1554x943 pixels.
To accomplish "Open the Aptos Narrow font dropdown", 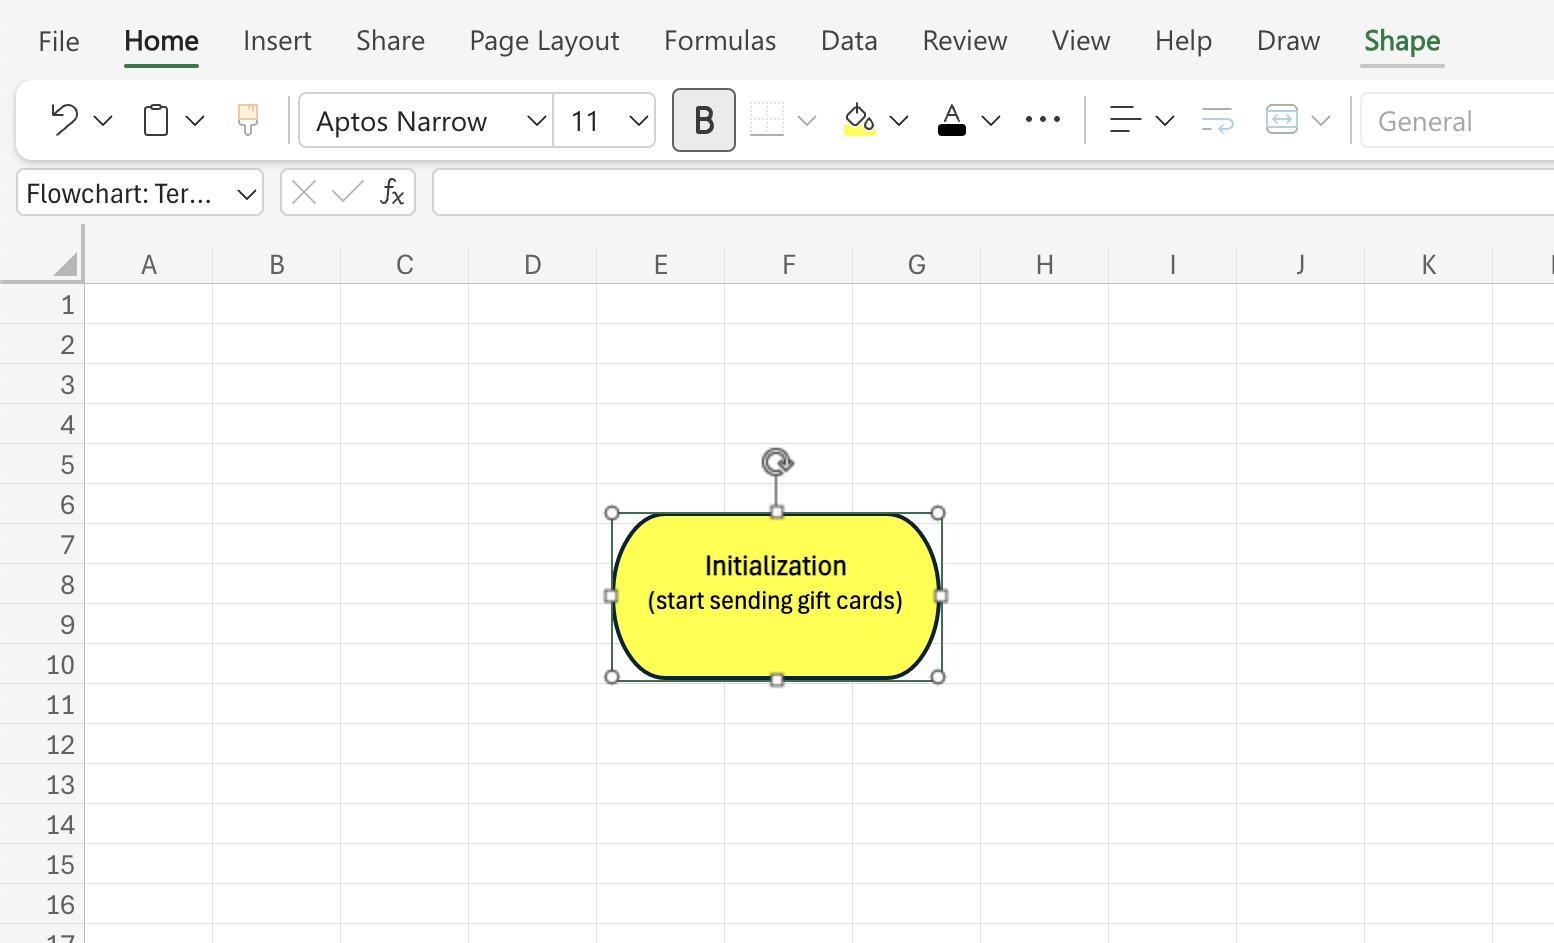I will 425,120.
